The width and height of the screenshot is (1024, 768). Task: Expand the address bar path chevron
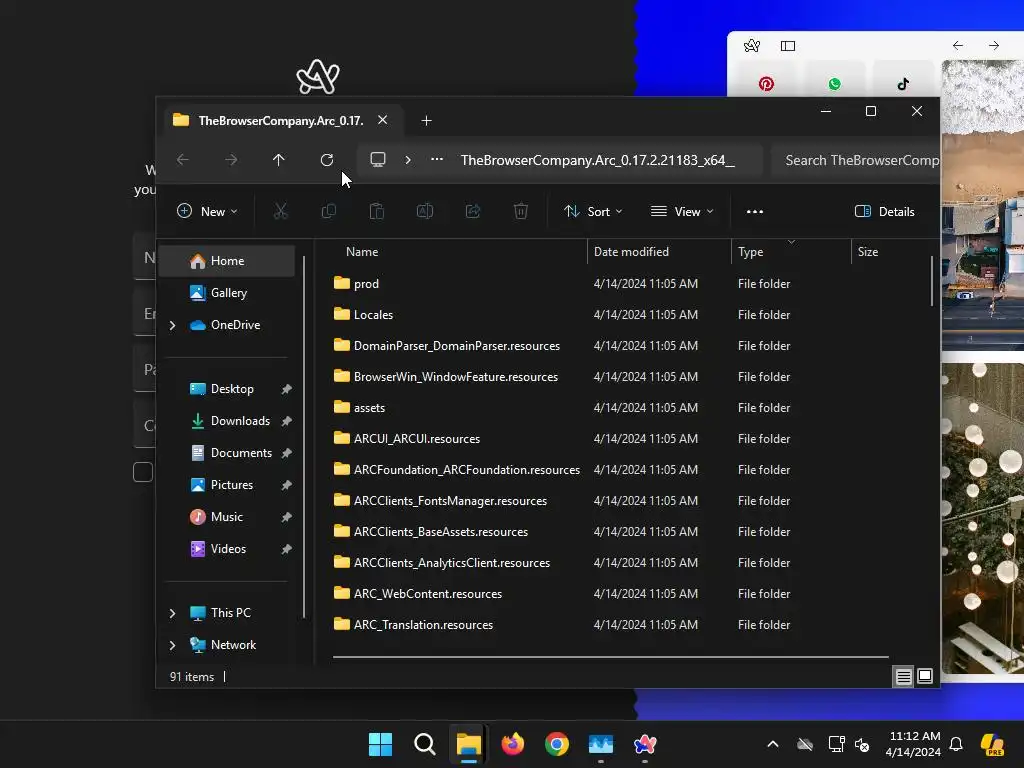point(408,160)
